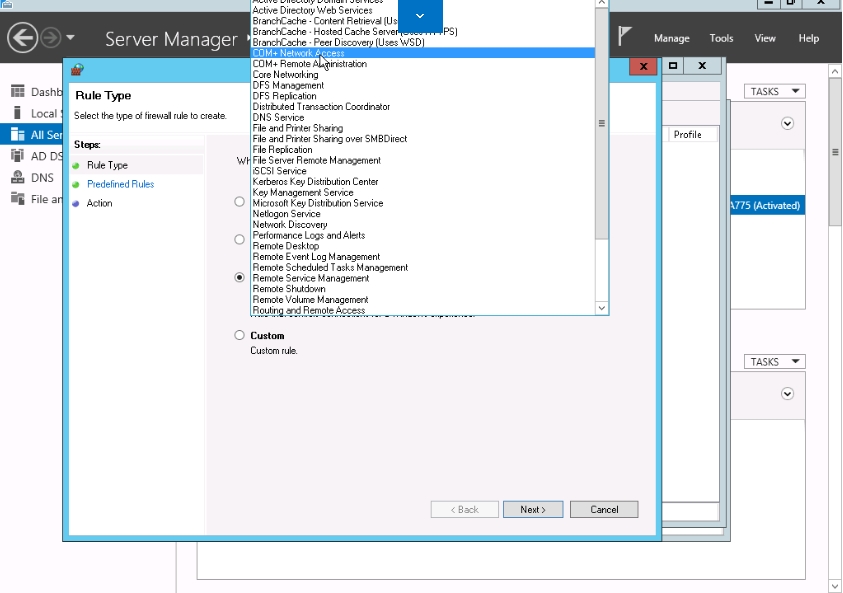This screenshot has width=843, height=593.
Task: Click the currently selected rule type radio button
Action: pyautogui.click(x=239, y=278)
